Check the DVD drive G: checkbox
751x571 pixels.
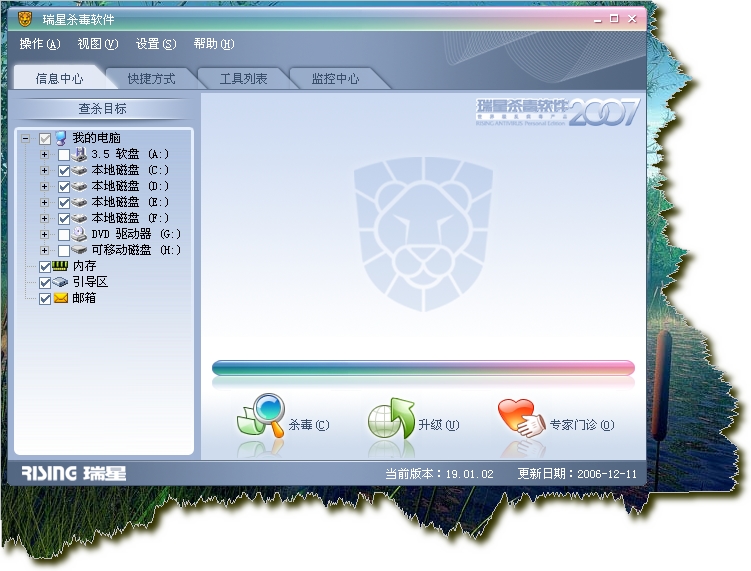tap(64, 235)
